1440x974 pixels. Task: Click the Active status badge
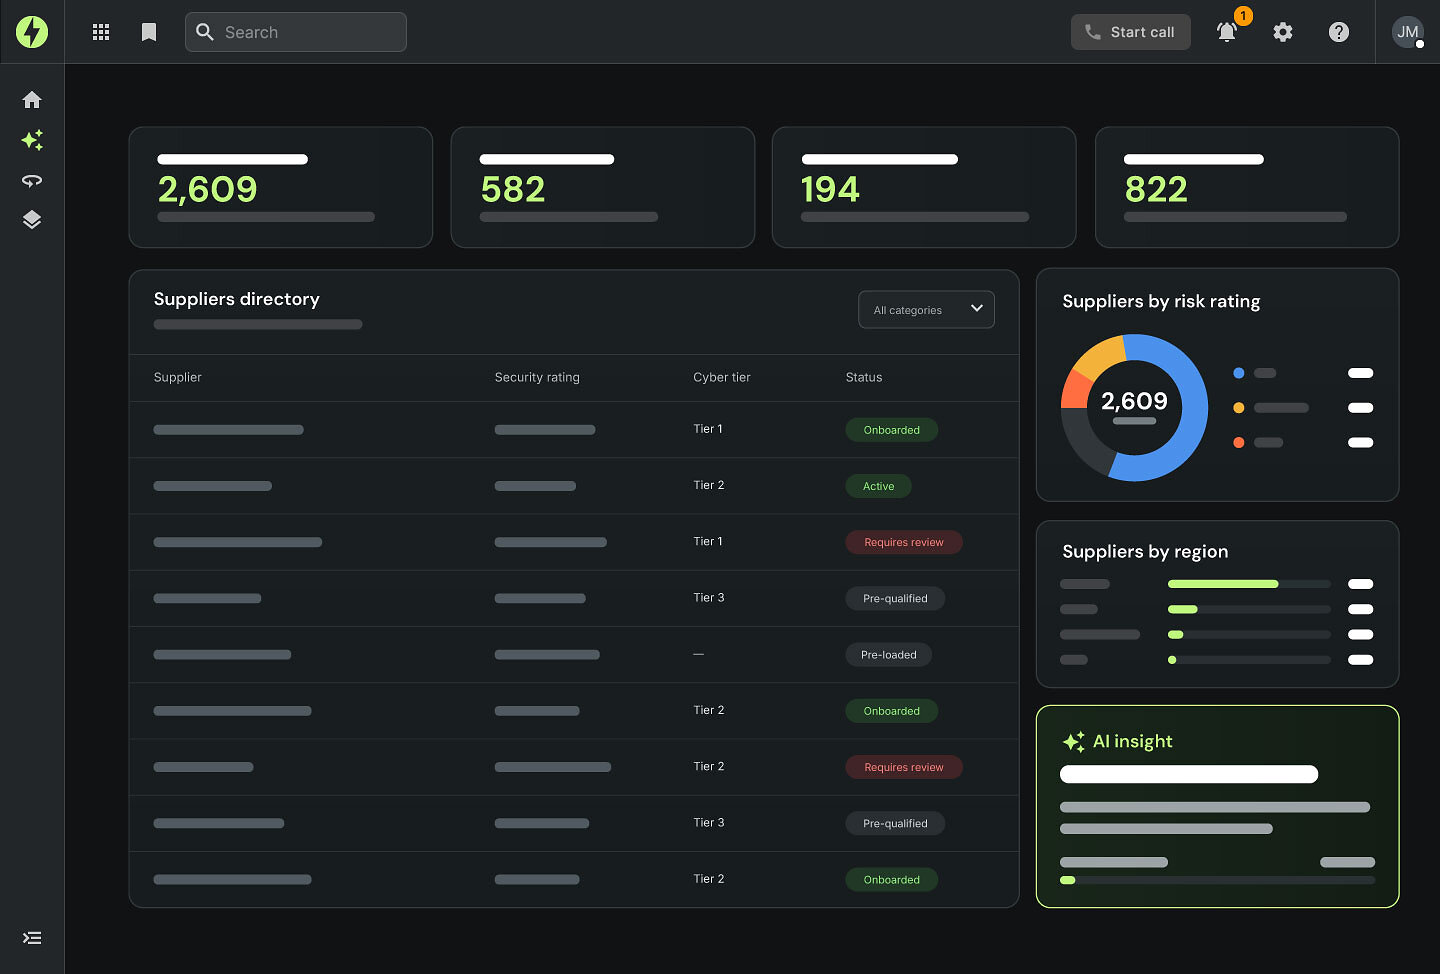(879, 486)
